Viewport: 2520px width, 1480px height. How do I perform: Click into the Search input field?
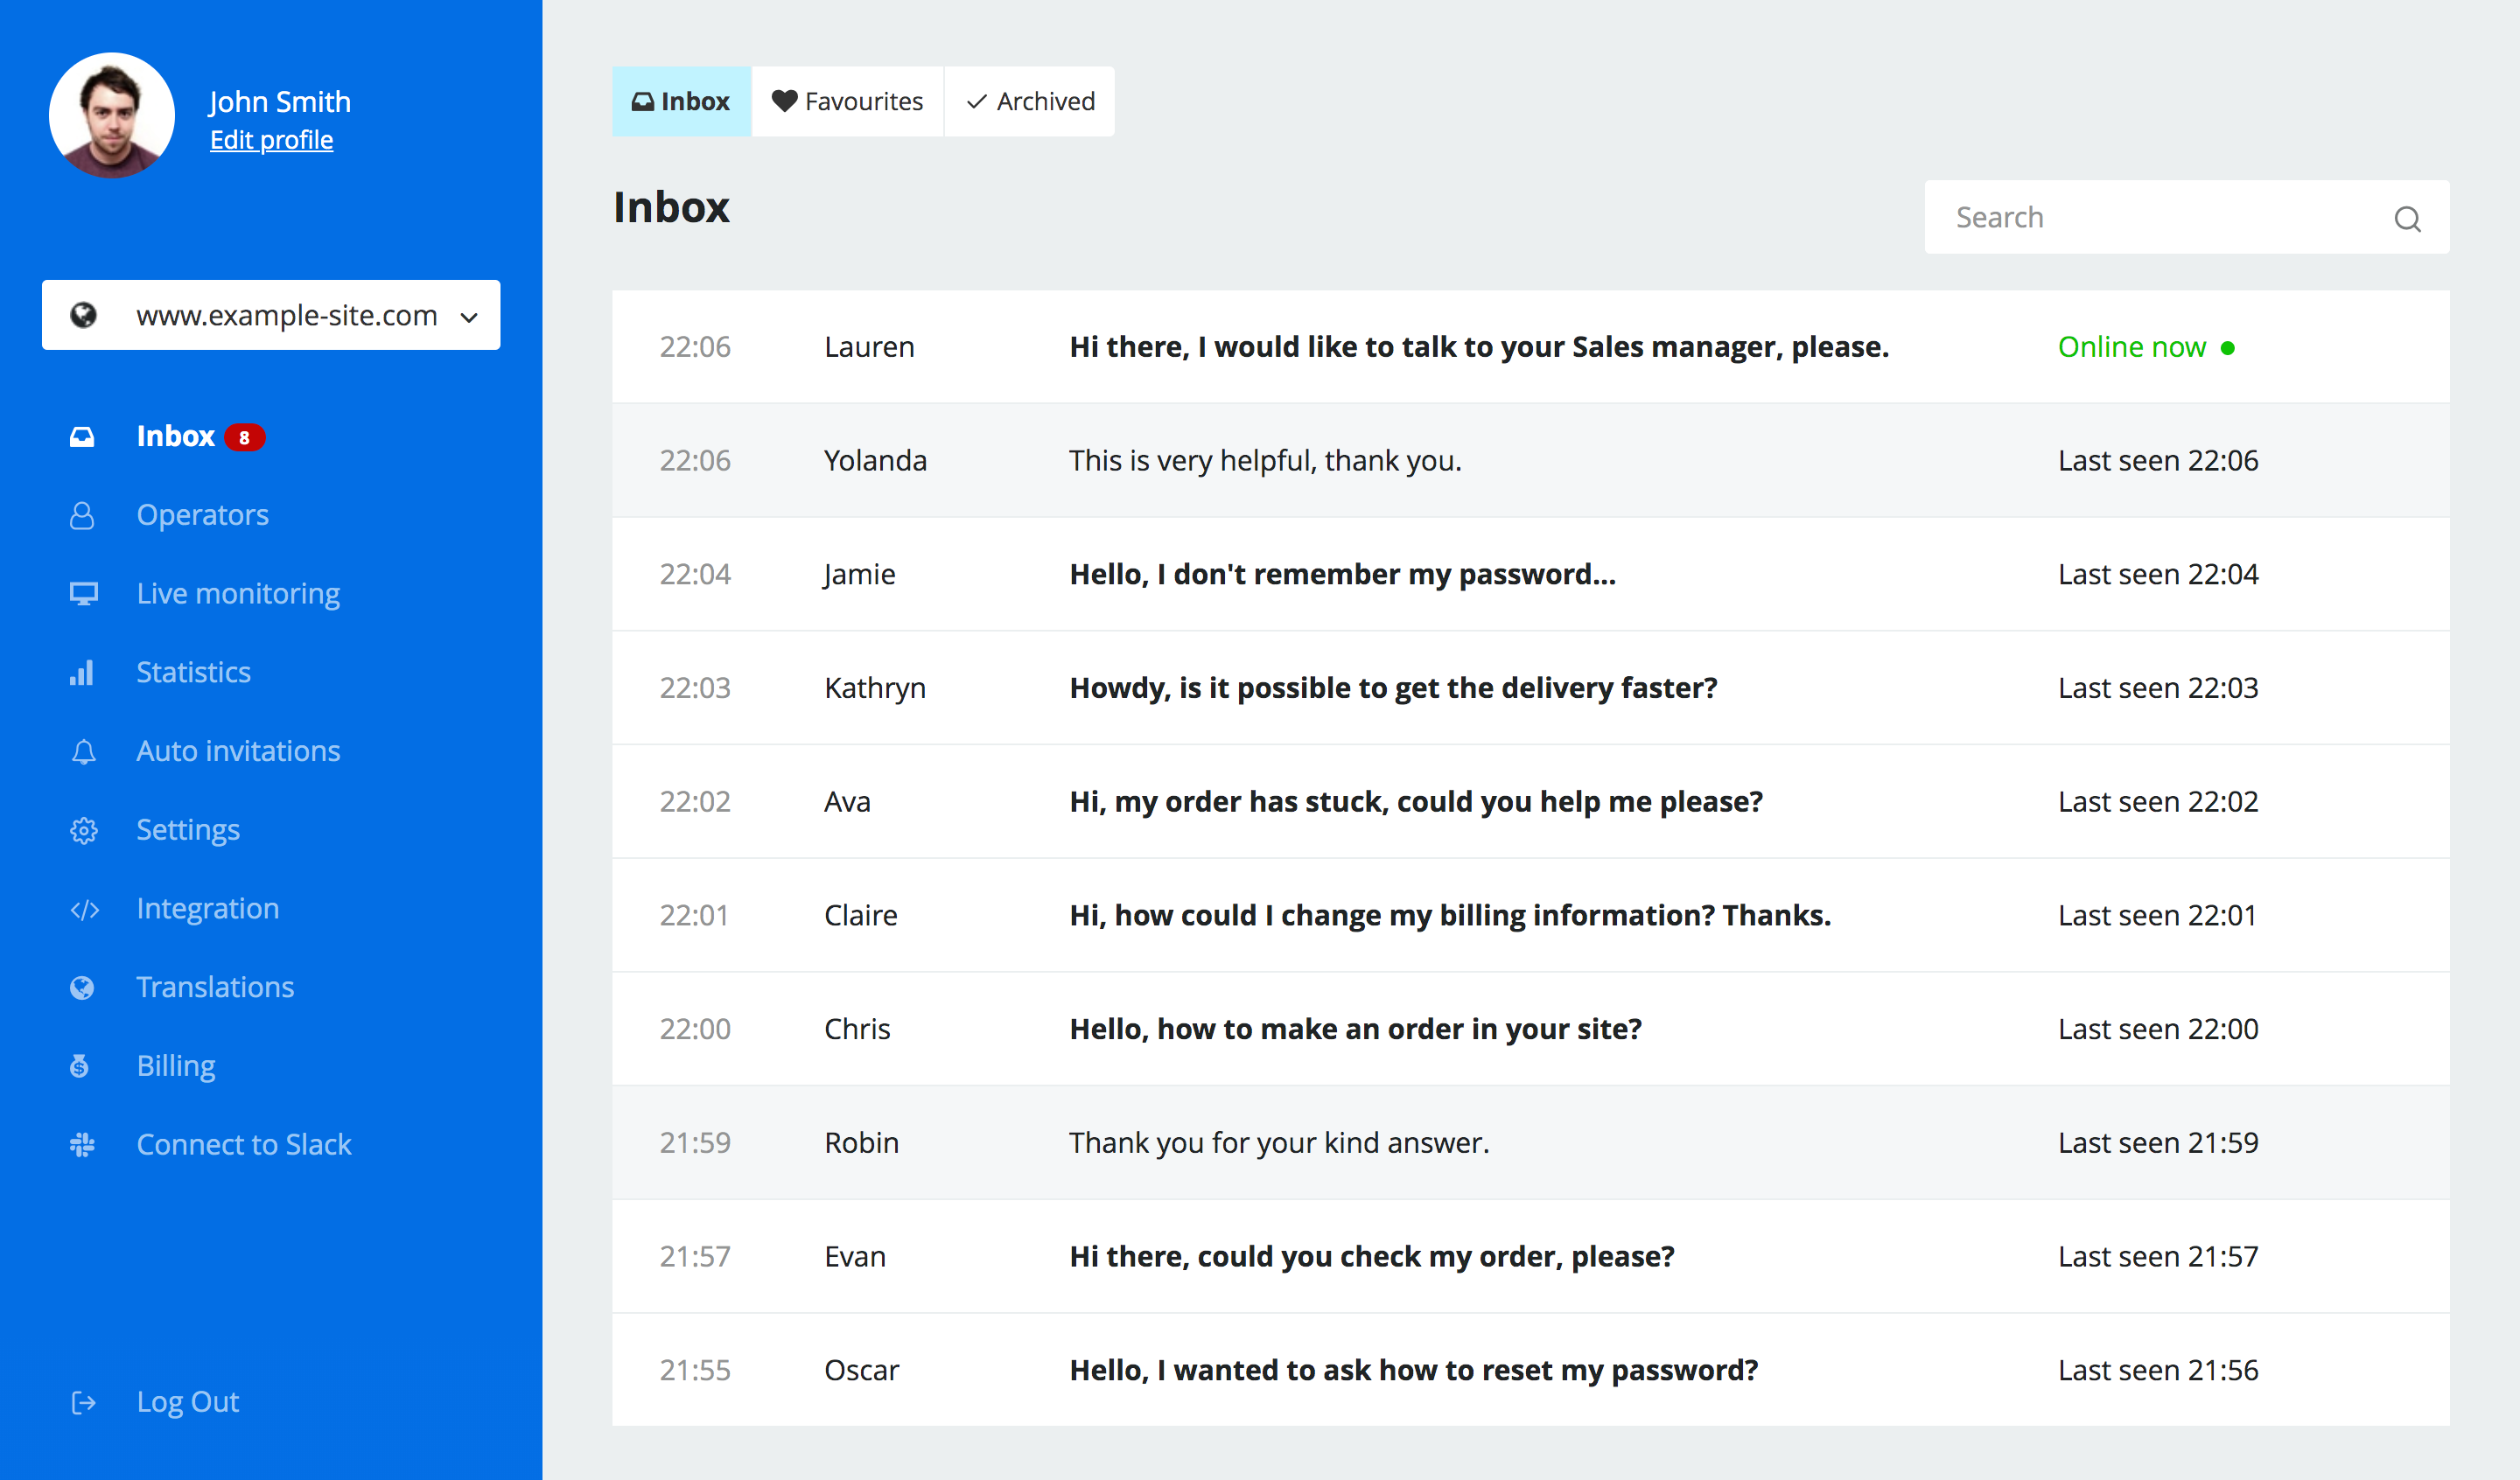tap(2160, 217)
